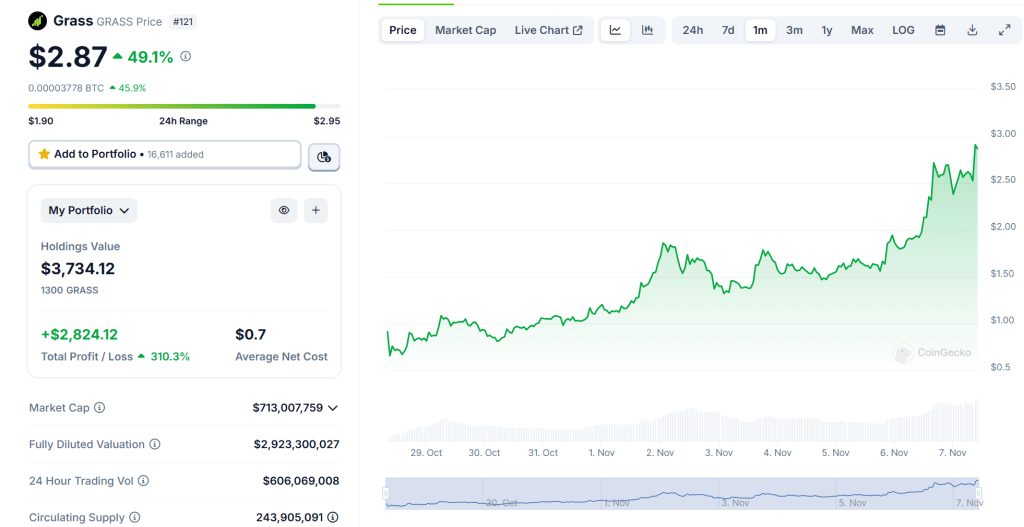Click the $0.7 Average Net Cost value
1024x527 pixels.
click(x=251, y=335)
